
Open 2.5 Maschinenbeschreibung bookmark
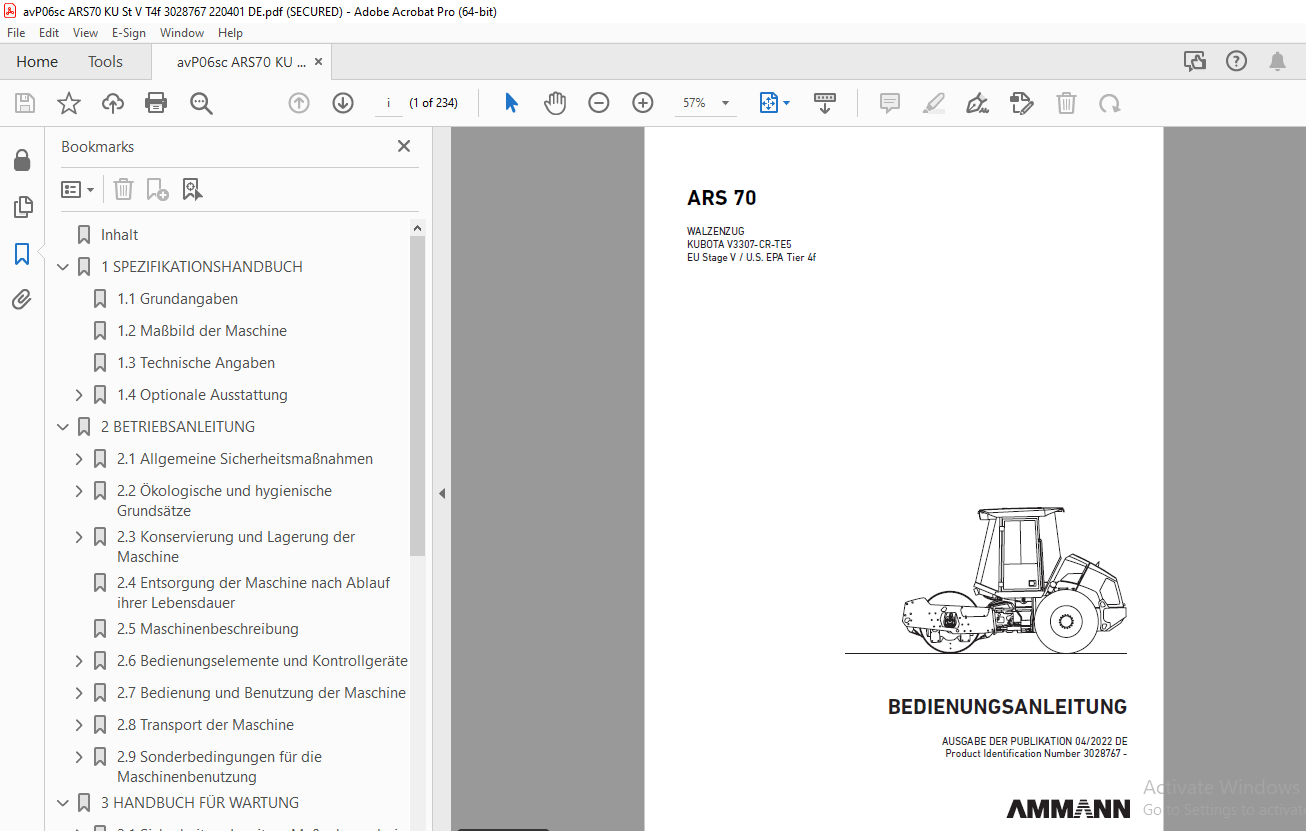pos(208,629)
